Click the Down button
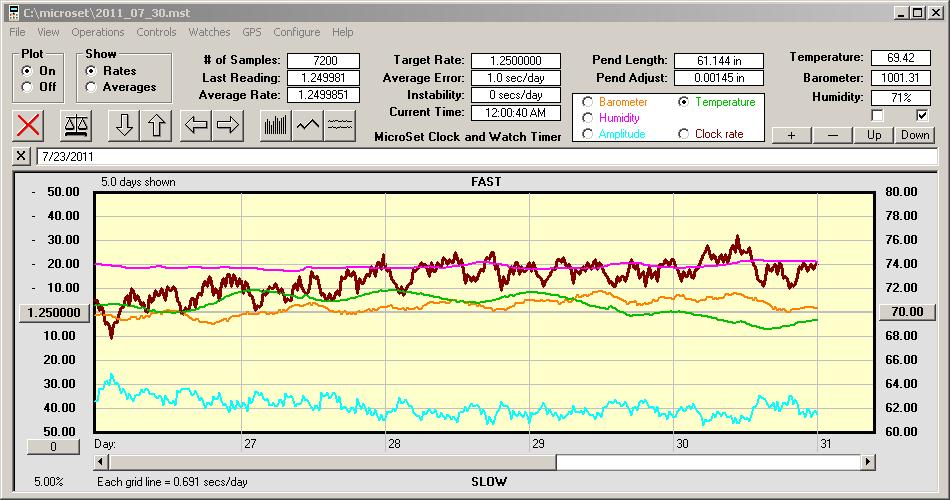This screenshot has height=500, width=950. pyautogui.click(x=915, y=135)
